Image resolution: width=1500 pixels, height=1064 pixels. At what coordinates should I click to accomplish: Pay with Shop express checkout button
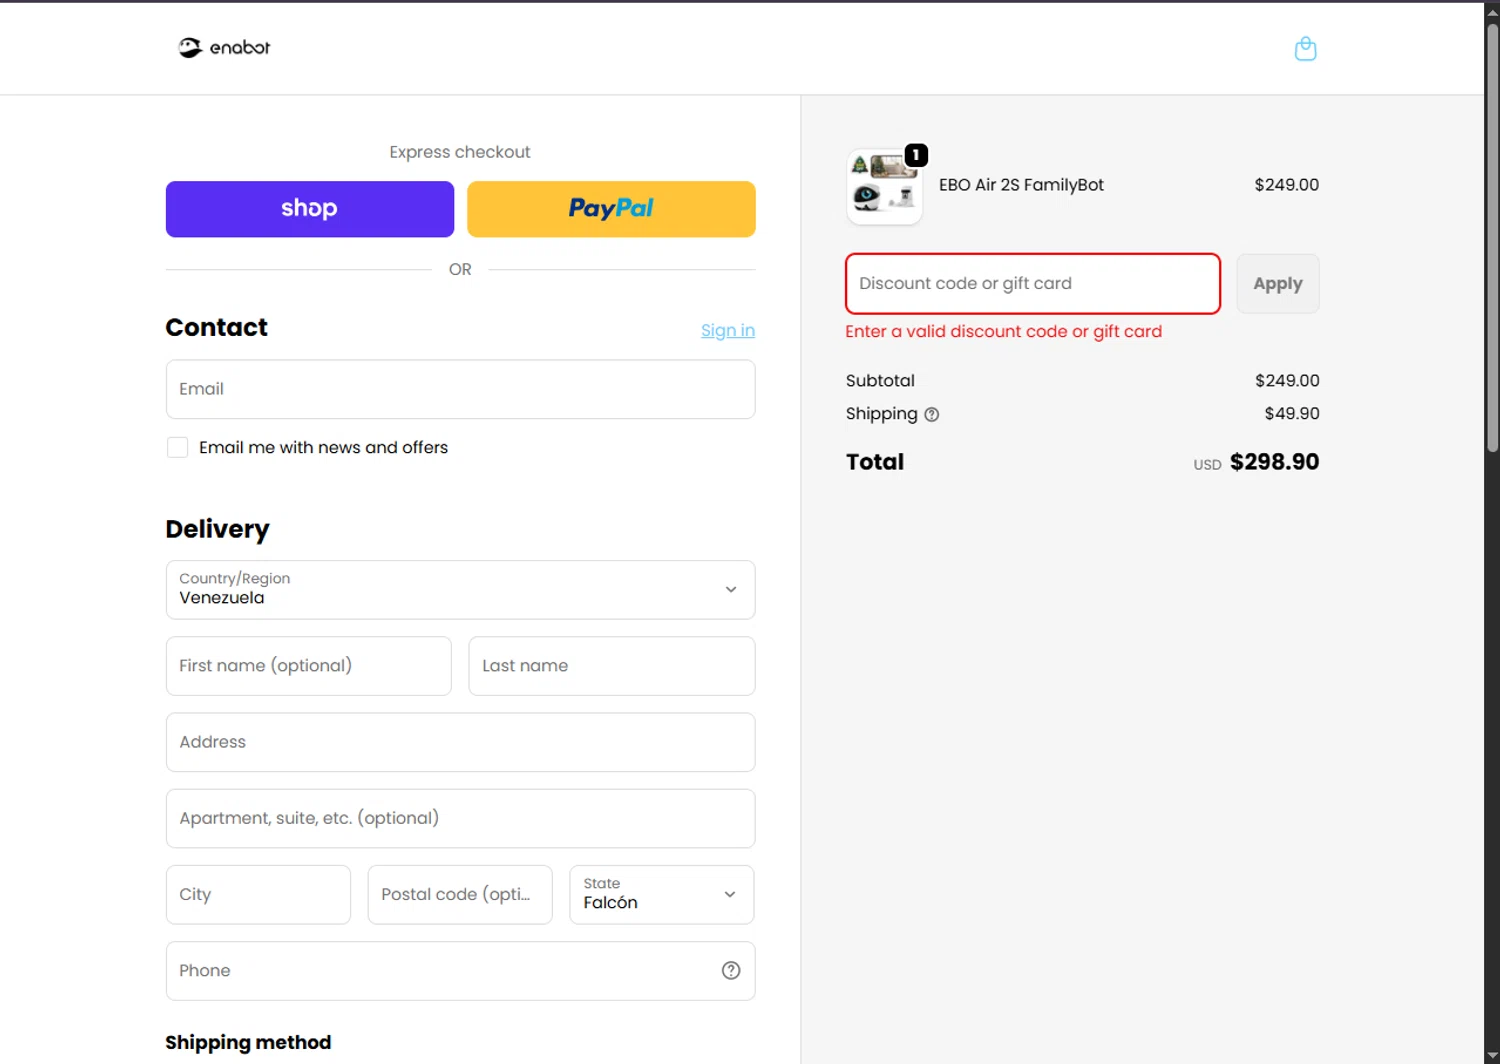point(310,209)
